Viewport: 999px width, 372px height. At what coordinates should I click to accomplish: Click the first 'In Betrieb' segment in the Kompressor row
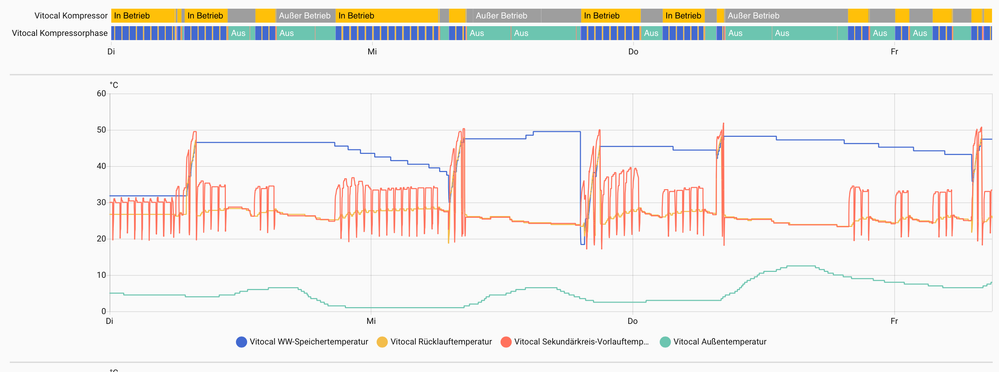pyautogui.click(x=144, y=15)
